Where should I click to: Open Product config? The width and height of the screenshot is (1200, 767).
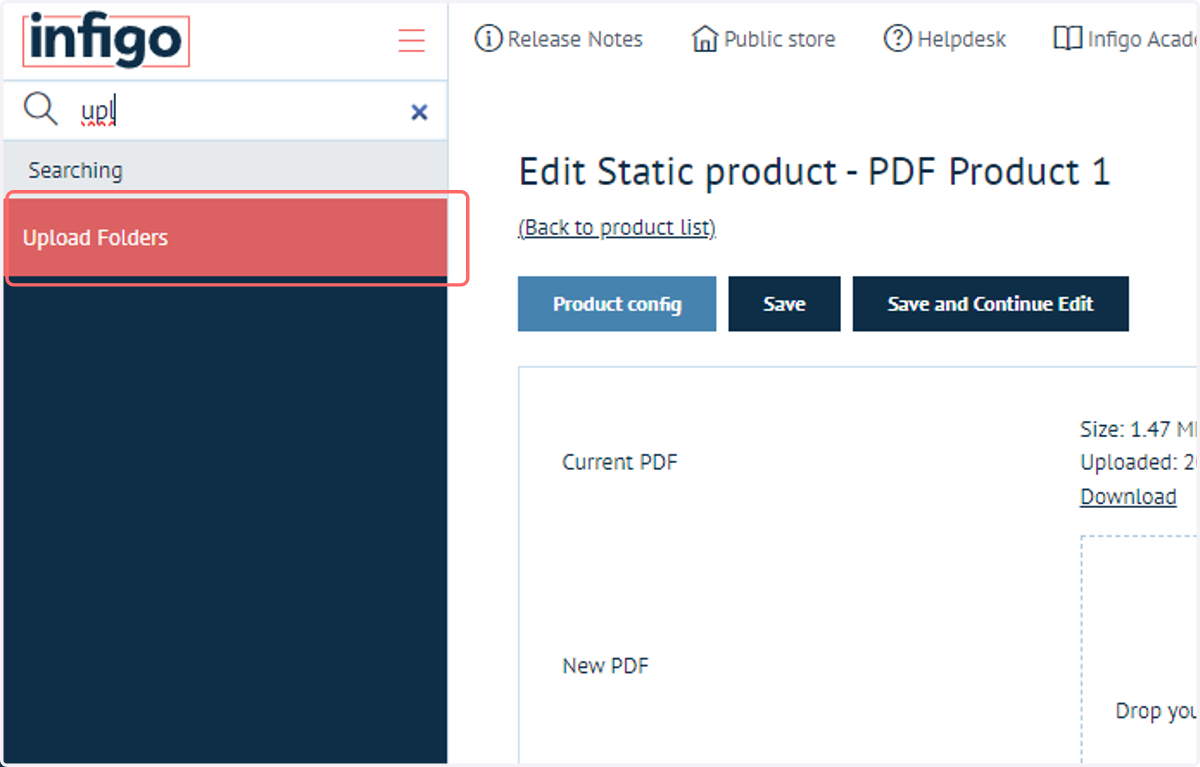(x=617, y=304)
